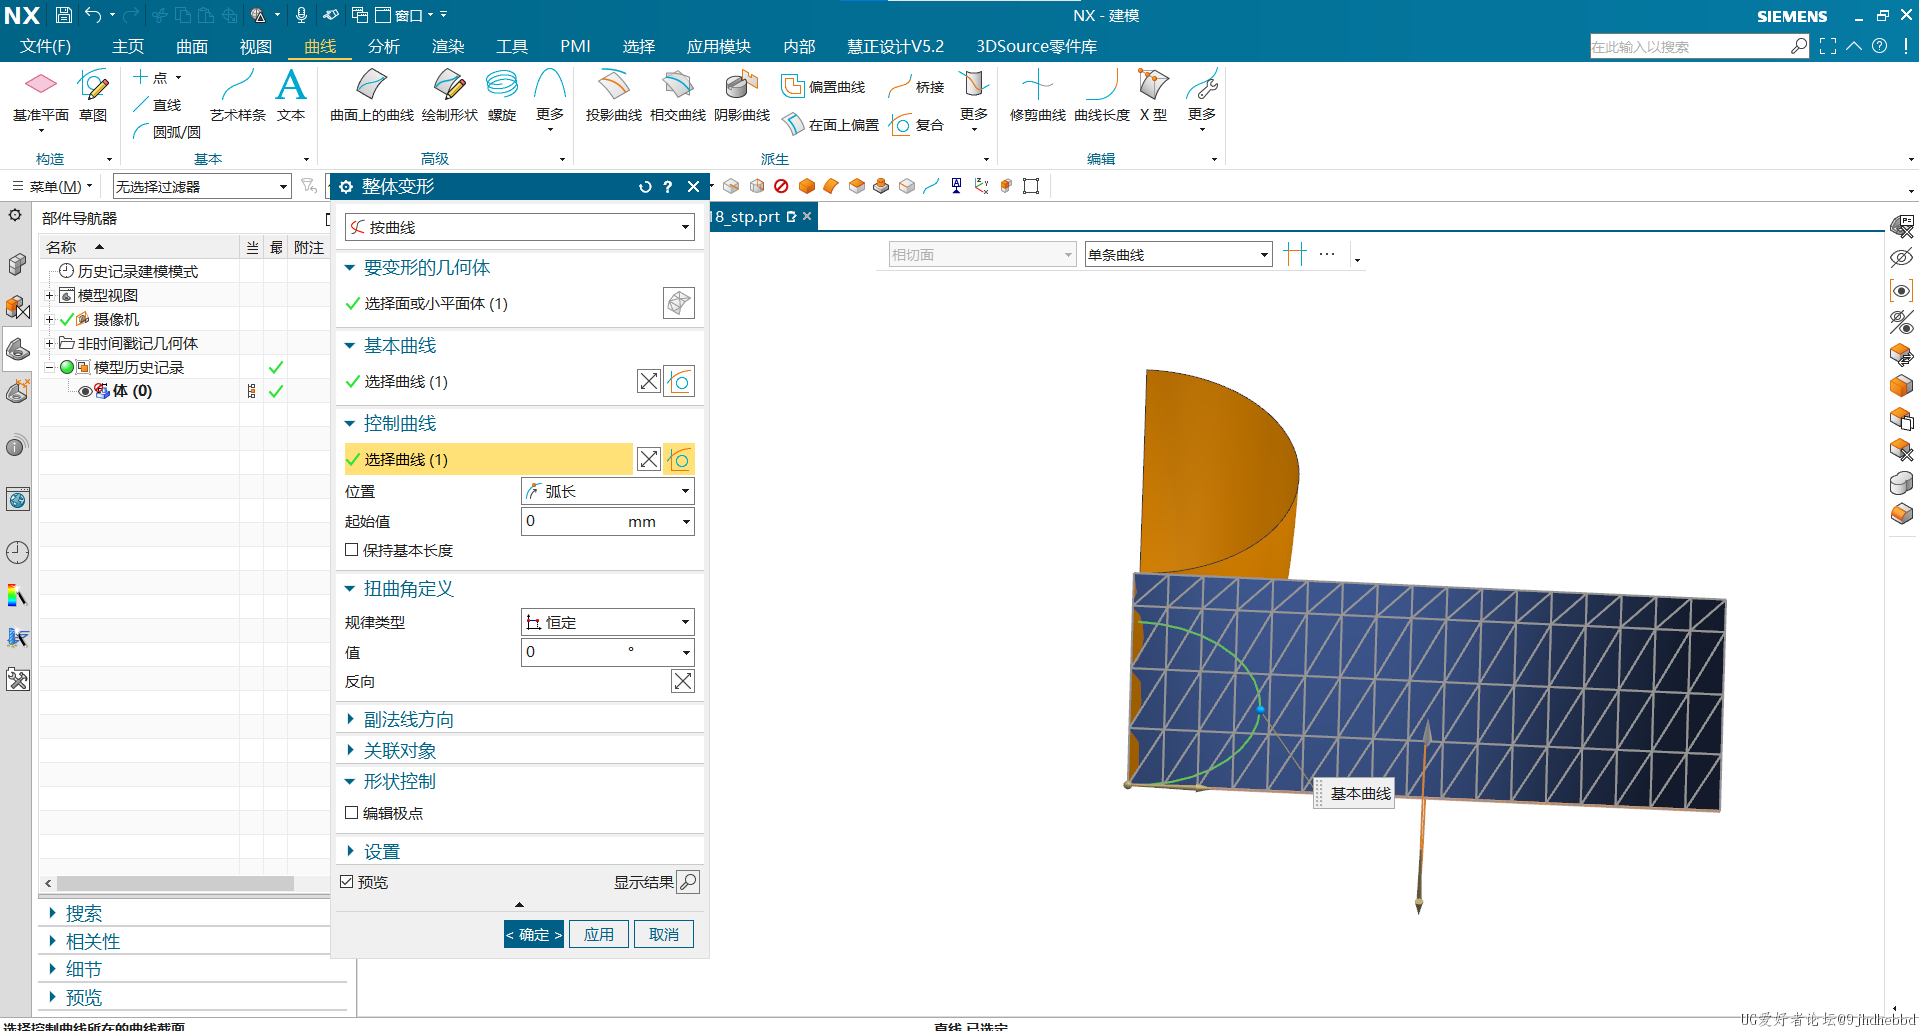1919x1031 pixels.
Task: Click the navigator horizontal scrollbar
Action: (x=175, y=883)
